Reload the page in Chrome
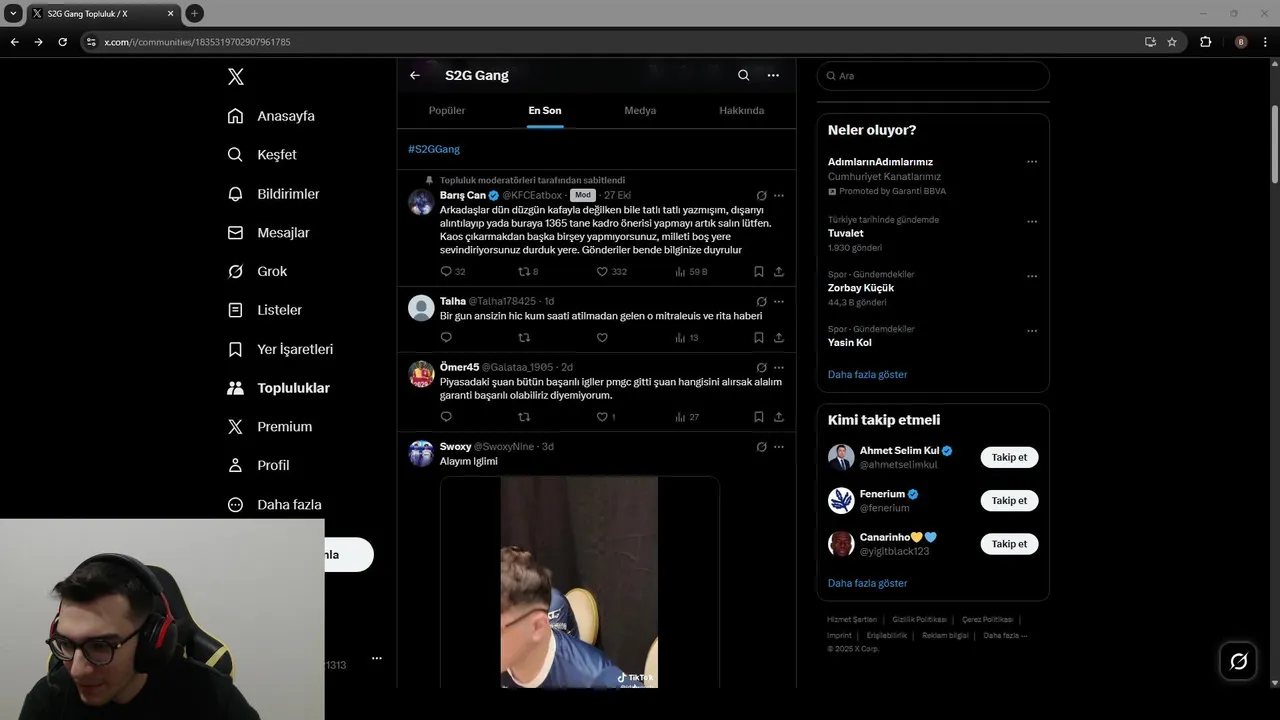The height and width of the screenshot is (720, 1280). coord(62,42)
